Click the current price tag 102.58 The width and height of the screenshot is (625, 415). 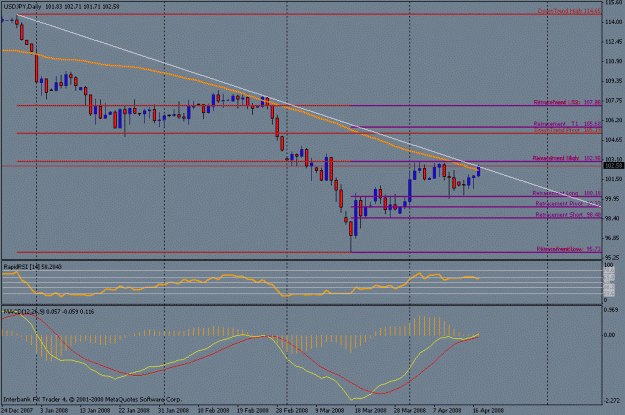point(613,166)
